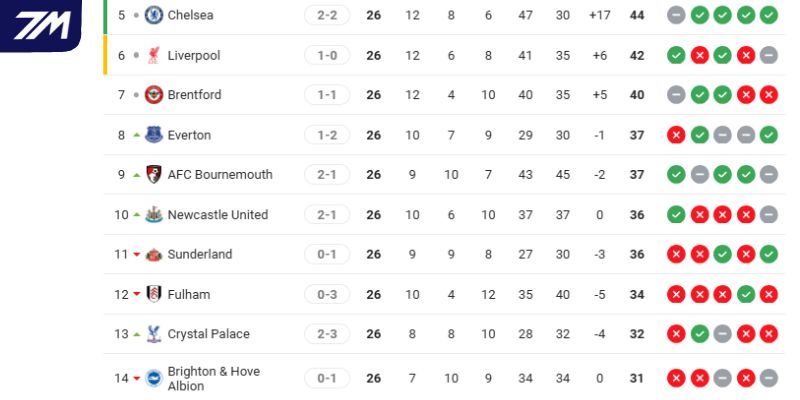Click Liverpool's 1-0 latest score badge

[x=327, y=55]
